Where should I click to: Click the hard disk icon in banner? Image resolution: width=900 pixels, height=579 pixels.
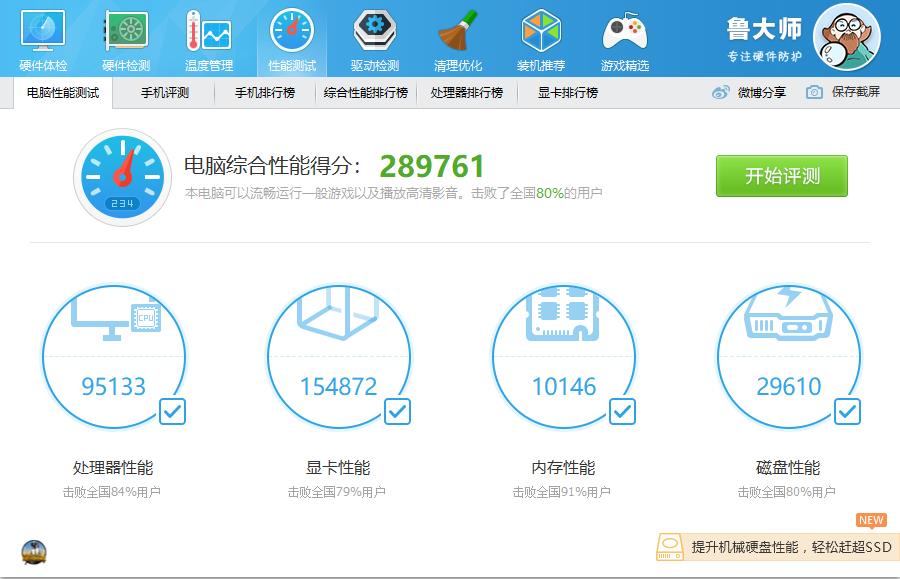(670, 547)
